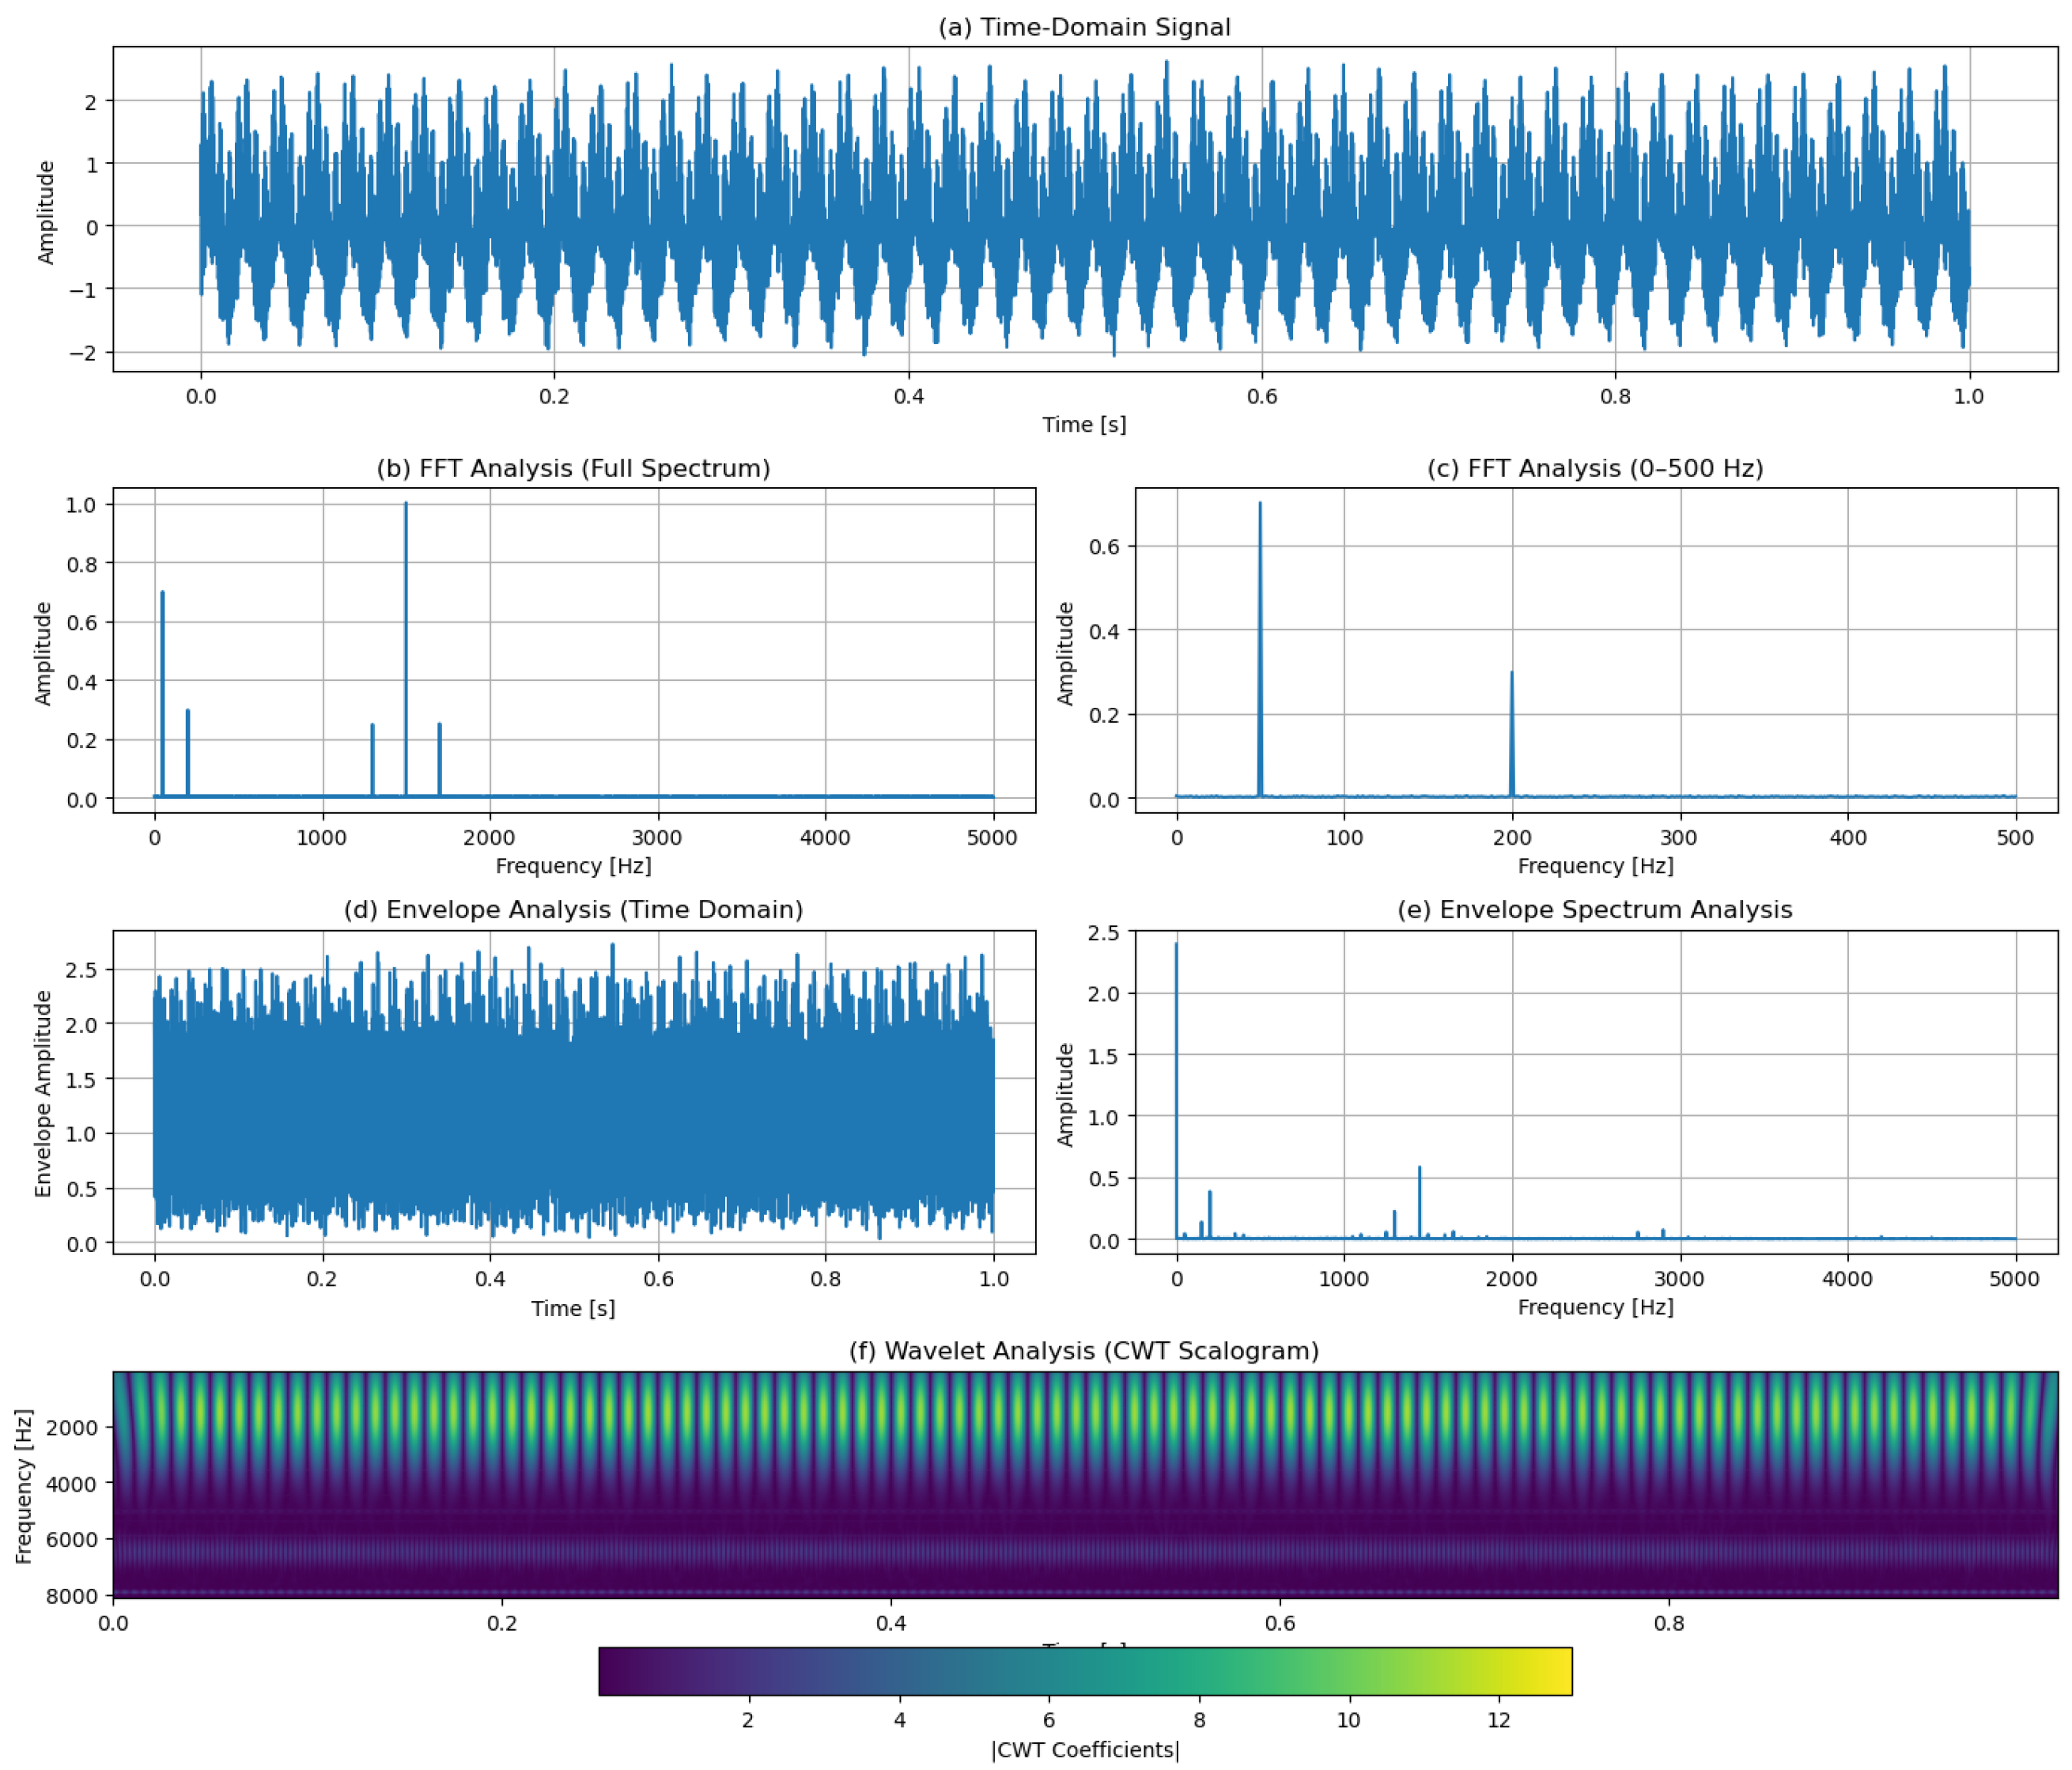Click the colorbar tick labeled 6
The width and height of the screenshot is (2072, 1770).
(1049, 1719)
